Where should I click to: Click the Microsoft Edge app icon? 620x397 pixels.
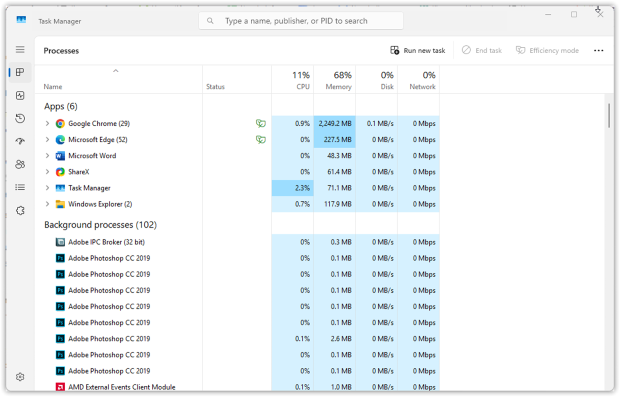[60, 140]
